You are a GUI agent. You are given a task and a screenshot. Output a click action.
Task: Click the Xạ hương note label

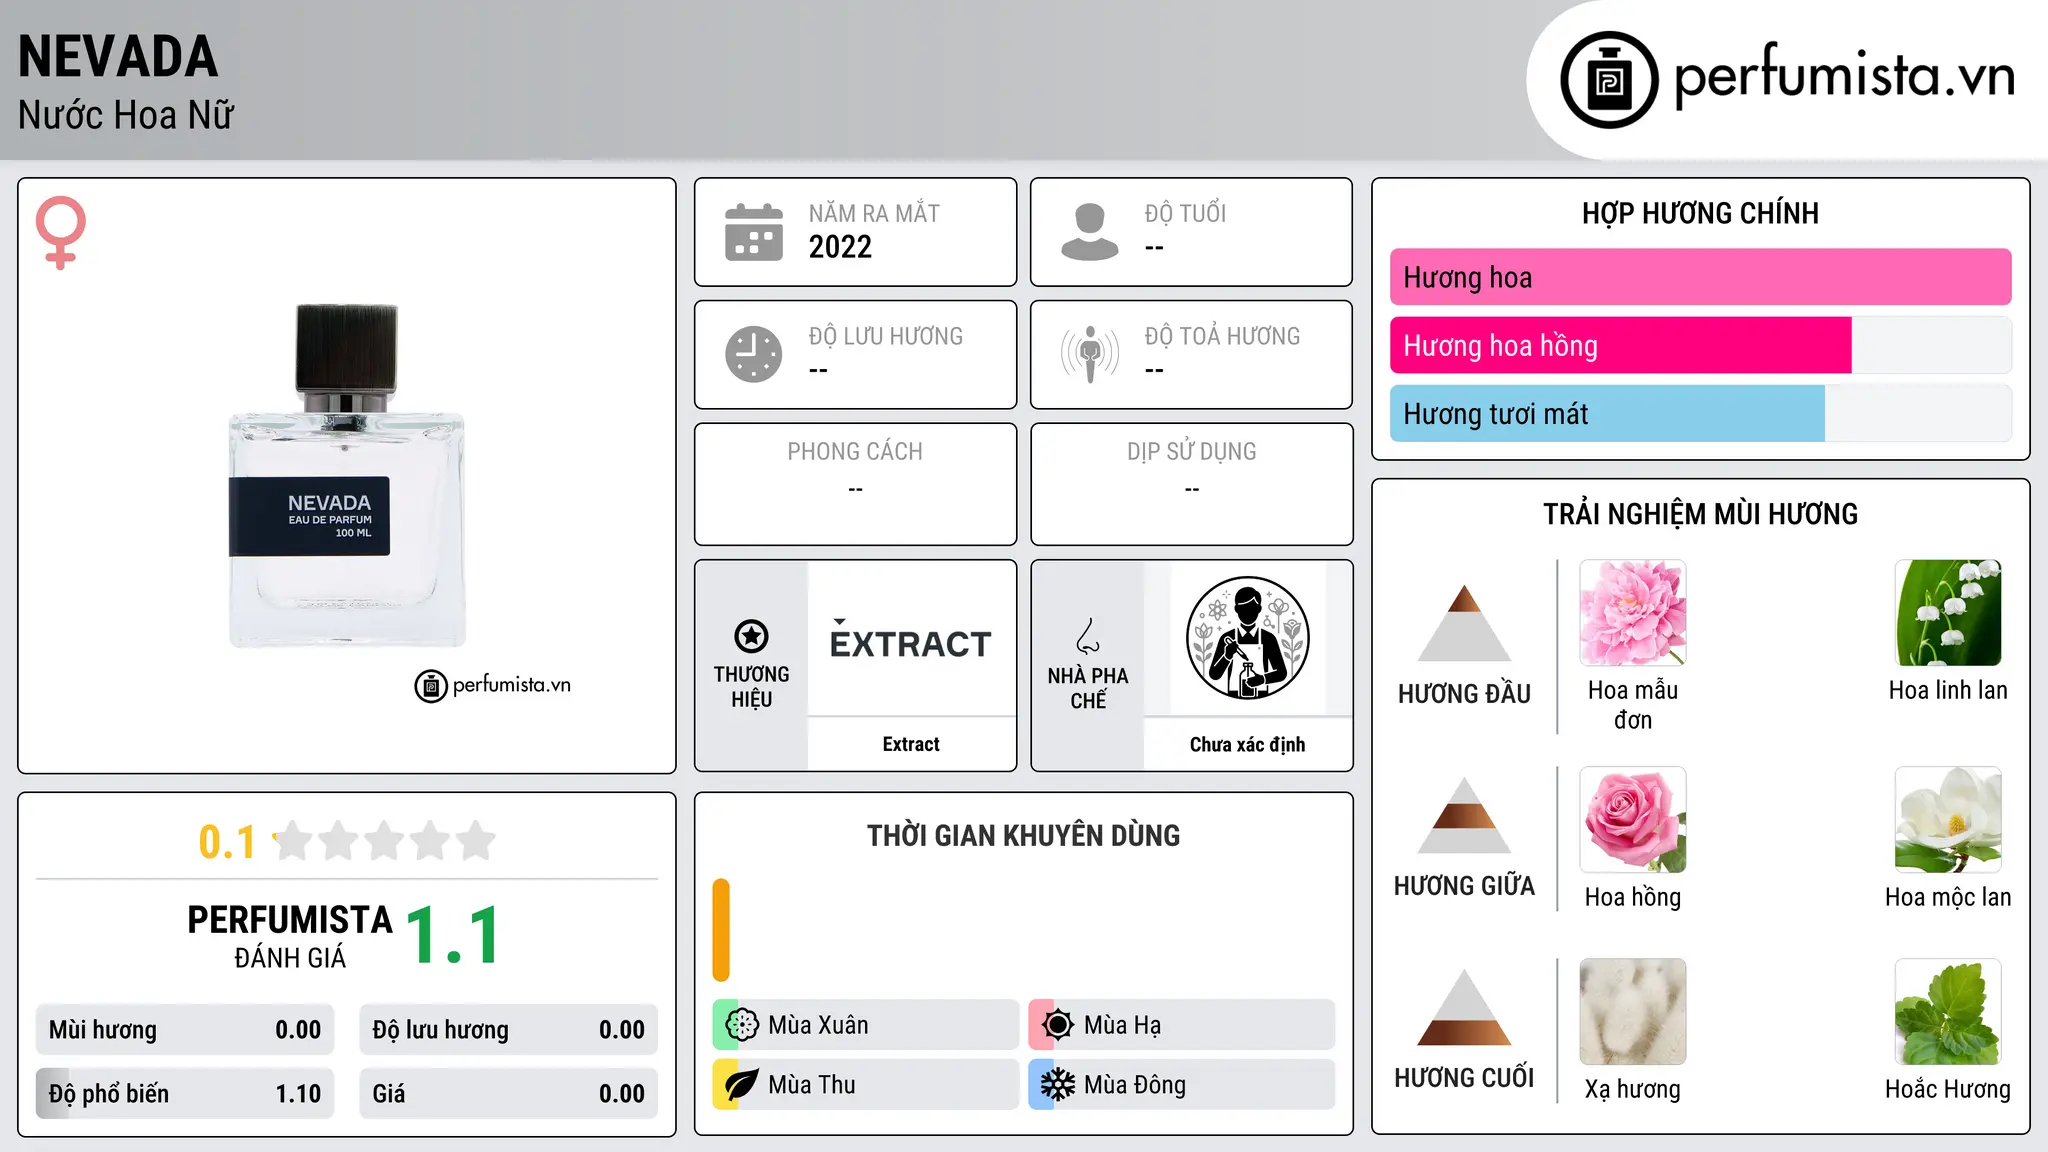(x=1633, y=1089)
